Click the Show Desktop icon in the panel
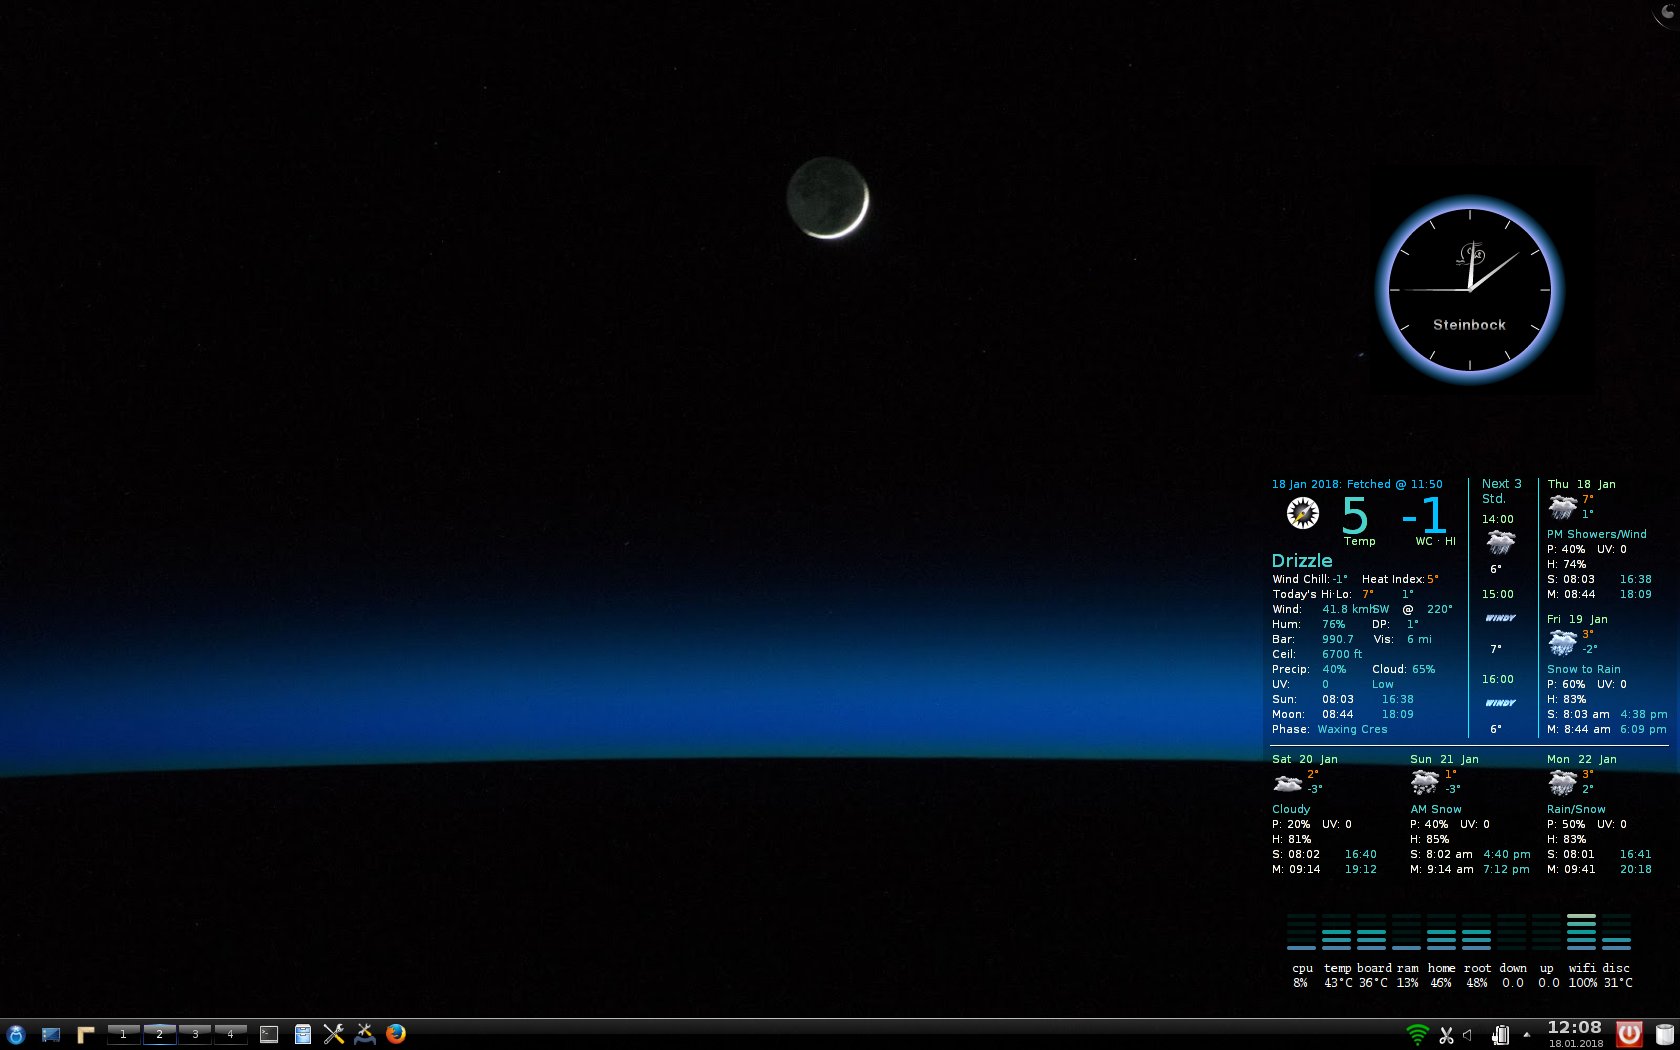Image resolution: width=1680 pixels, height=1050 pixels. (51, 1035)
